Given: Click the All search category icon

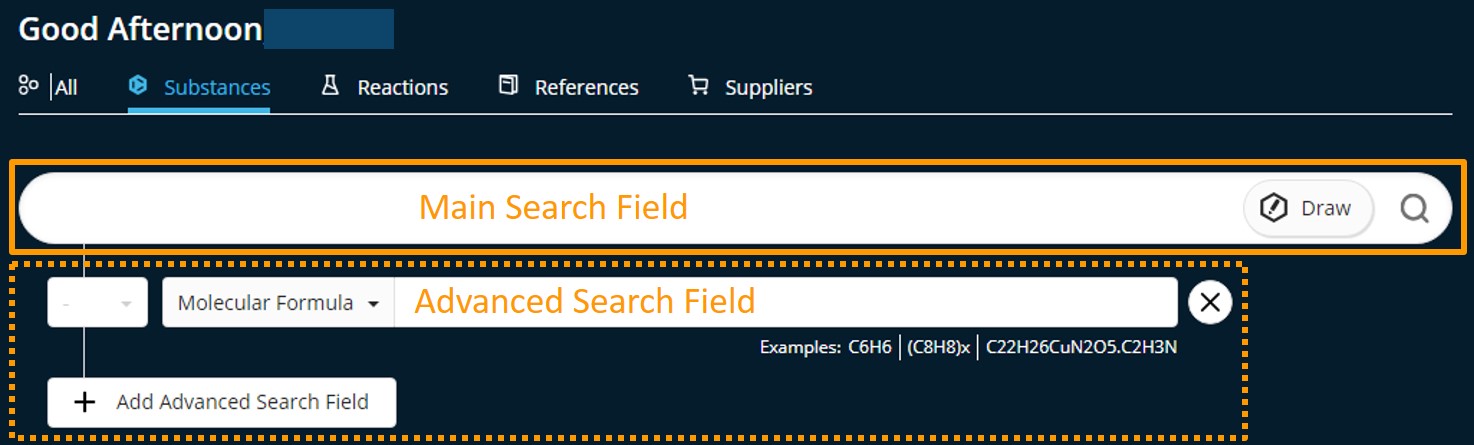Looking at the screenshot, I should click(x=28, y=86).
